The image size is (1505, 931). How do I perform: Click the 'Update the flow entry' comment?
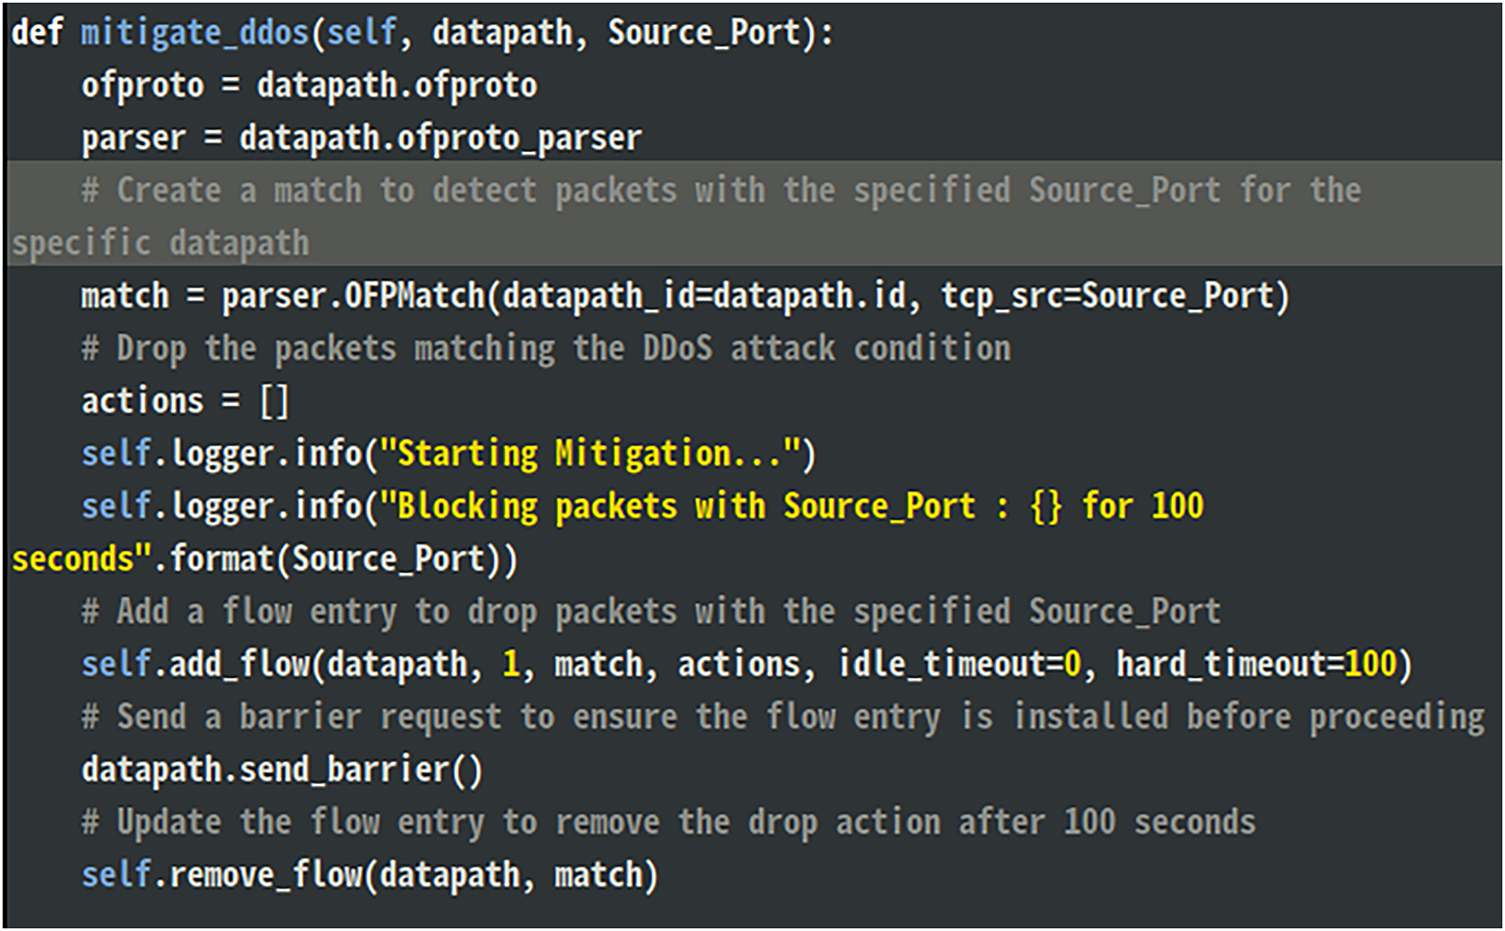(668, 822)
